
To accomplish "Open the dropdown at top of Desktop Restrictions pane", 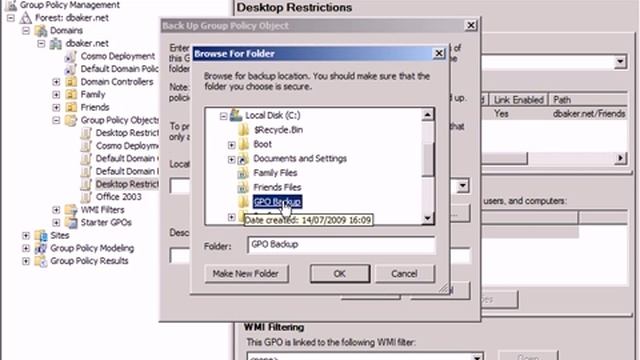I will 620,62.
